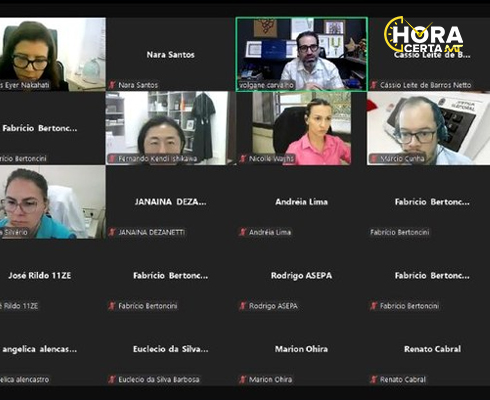Click small 'Fabrício Bertoncini' label without mic icon beside Andréia Lima
Image resolution: width=490 pixels, height=400 pixels.
[x=400, y=232]
